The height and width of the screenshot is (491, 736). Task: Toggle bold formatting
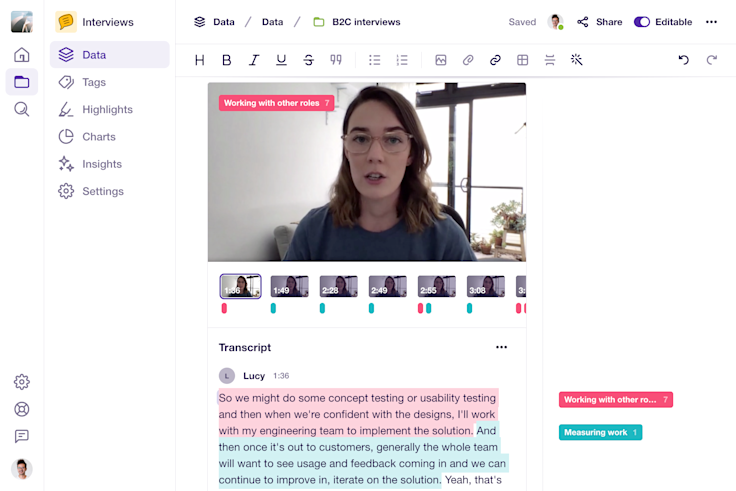[227, 60]
